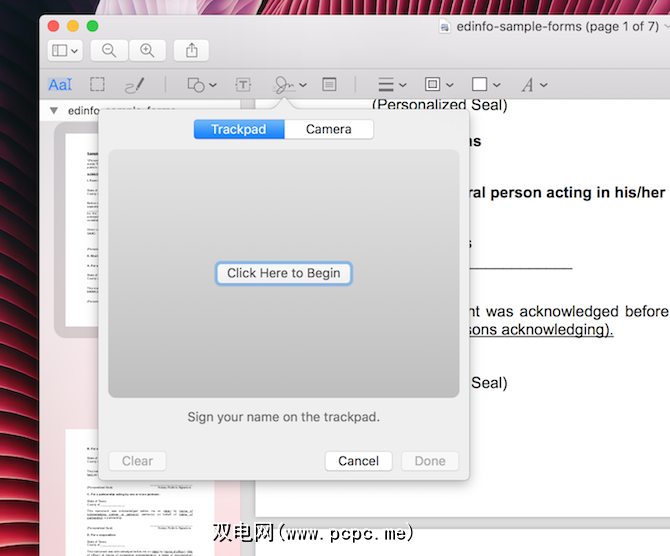Select the Rectangular Selection tool
The height and width of the screenshot is (556, 670).
[97, 84]
